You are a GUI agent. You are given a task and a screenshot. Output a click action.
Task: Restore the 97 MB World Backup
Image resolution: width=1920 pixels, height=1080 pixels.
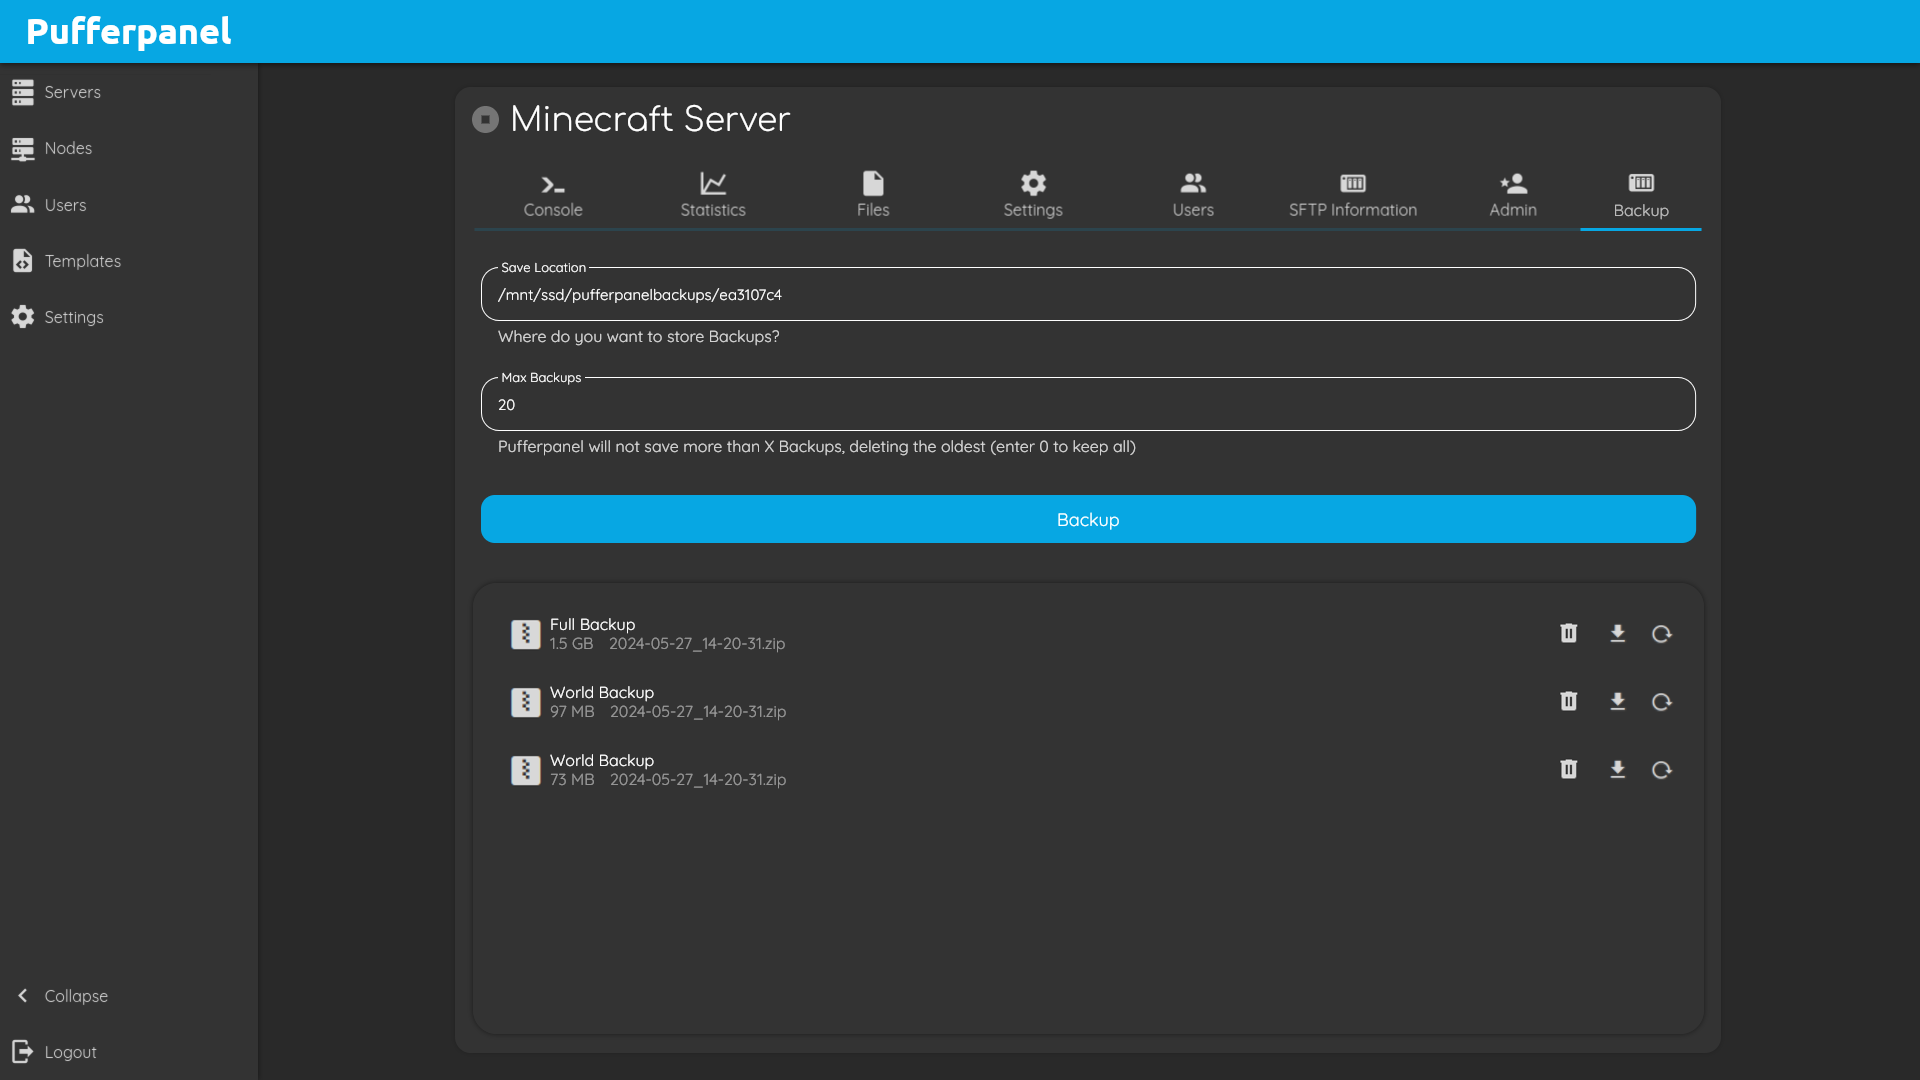tap(1661, 701)
